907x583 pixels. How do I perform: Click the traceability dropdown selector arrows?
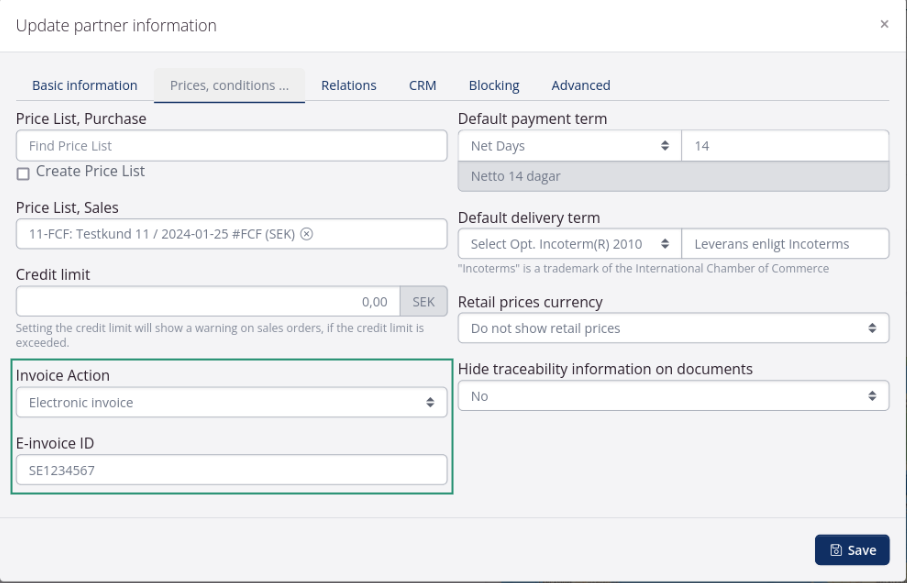[x=873, y=395]
